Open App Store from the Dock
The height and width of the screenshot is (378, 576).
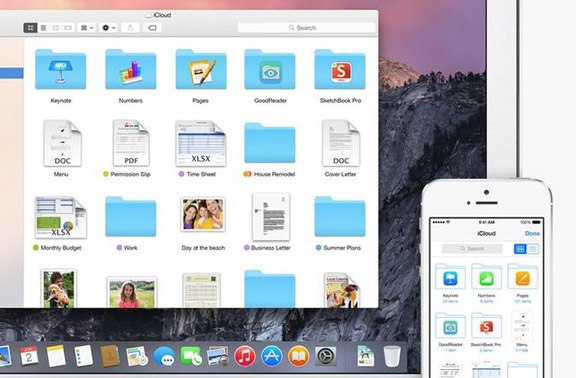coord(272,356)
